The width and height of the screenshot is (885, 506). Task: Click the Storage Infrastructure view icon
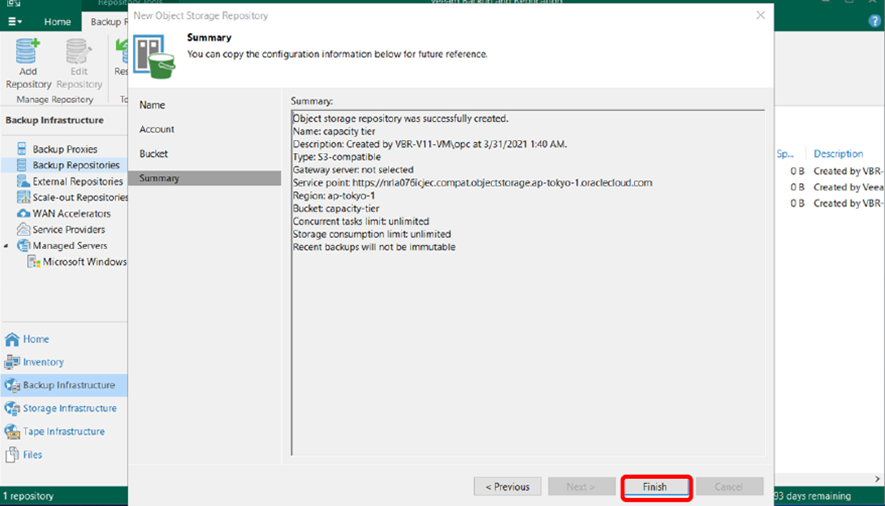pyautogui.click(x=12, y=408)
